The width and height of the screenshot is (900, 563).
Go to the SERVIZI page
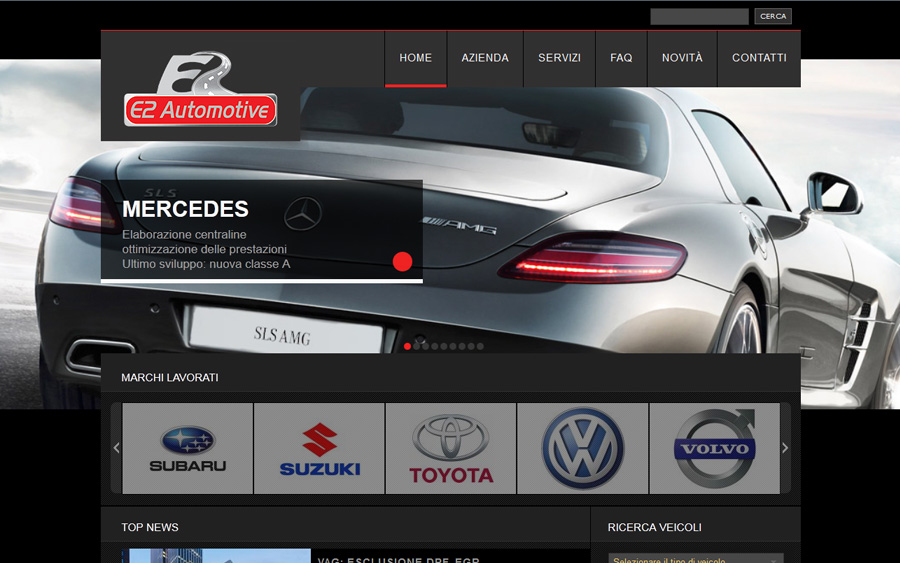pyautogui.click(x=560, y=58)
